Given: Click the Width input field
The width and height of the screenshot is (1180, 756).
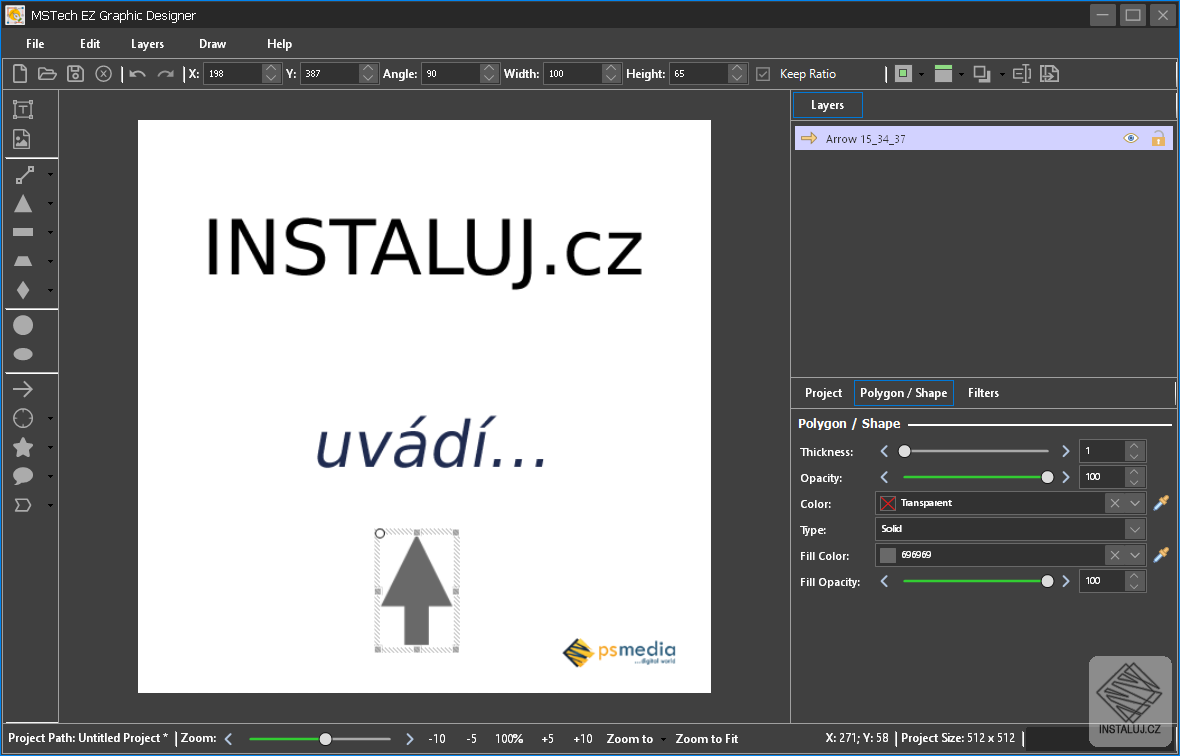Looking at the screenshot, I should click(573, 74).
